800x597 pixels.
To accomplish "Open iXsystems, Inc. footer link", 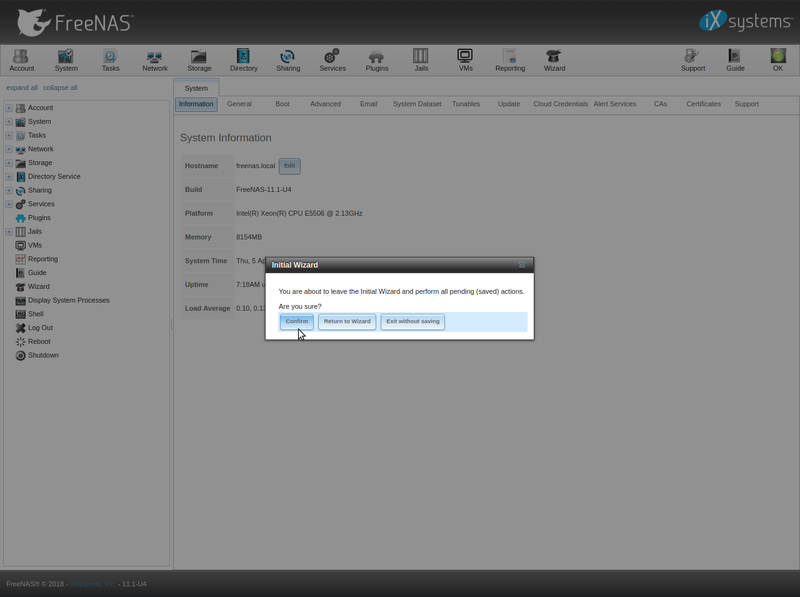I will click(92, 584).
